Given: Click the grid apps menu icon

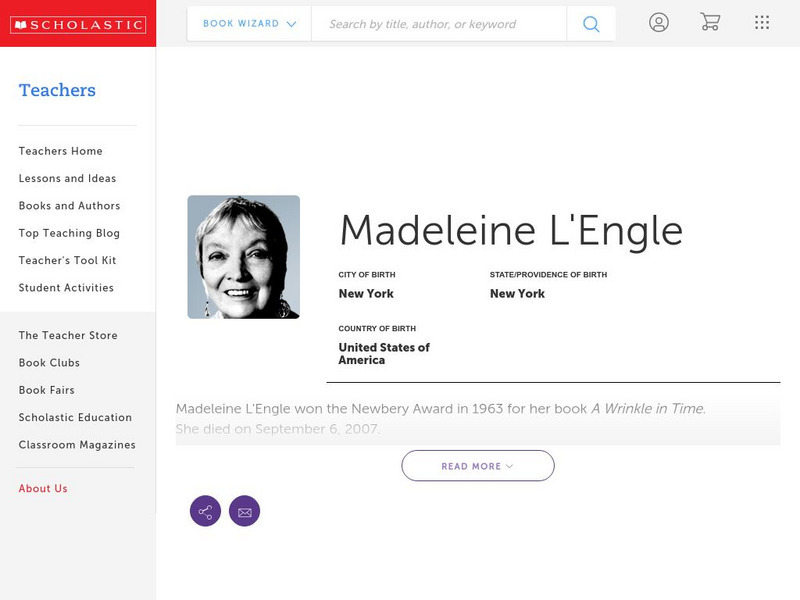Looking at the screenshot, I should pos(762,22).
